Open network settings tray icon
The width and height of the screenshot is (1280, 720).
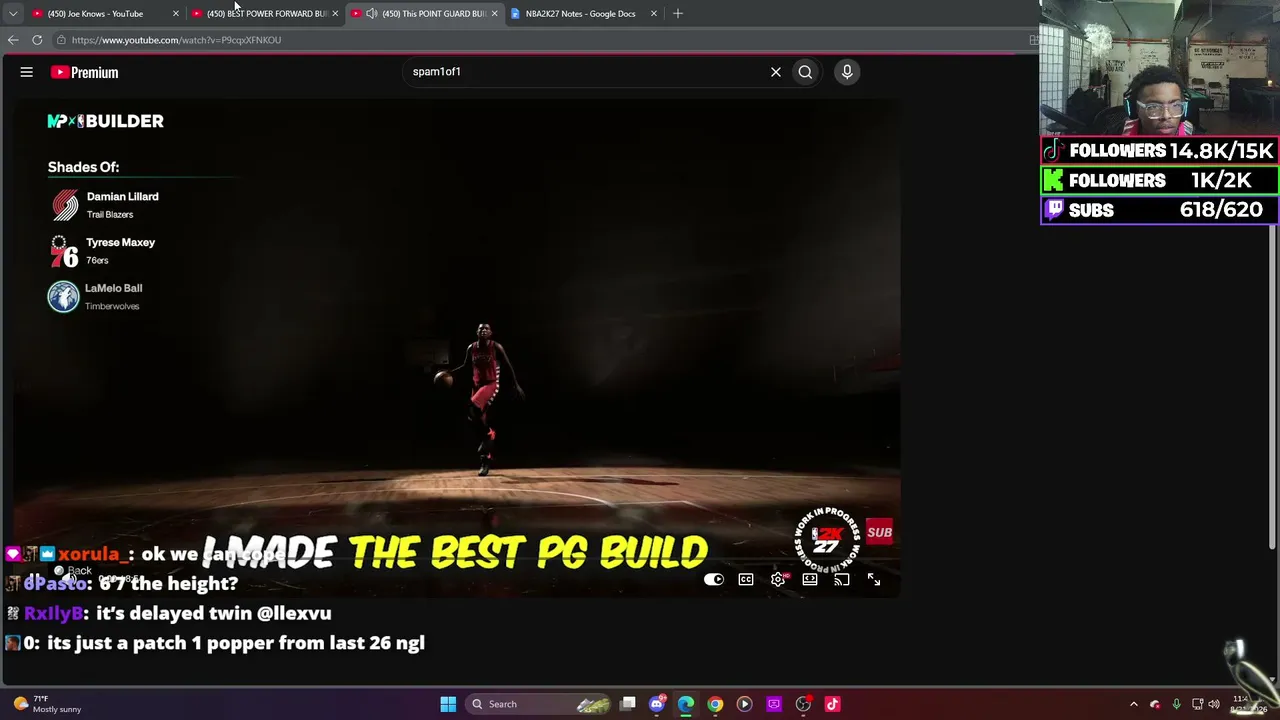pyautogui.click(x=1197, y=704)
